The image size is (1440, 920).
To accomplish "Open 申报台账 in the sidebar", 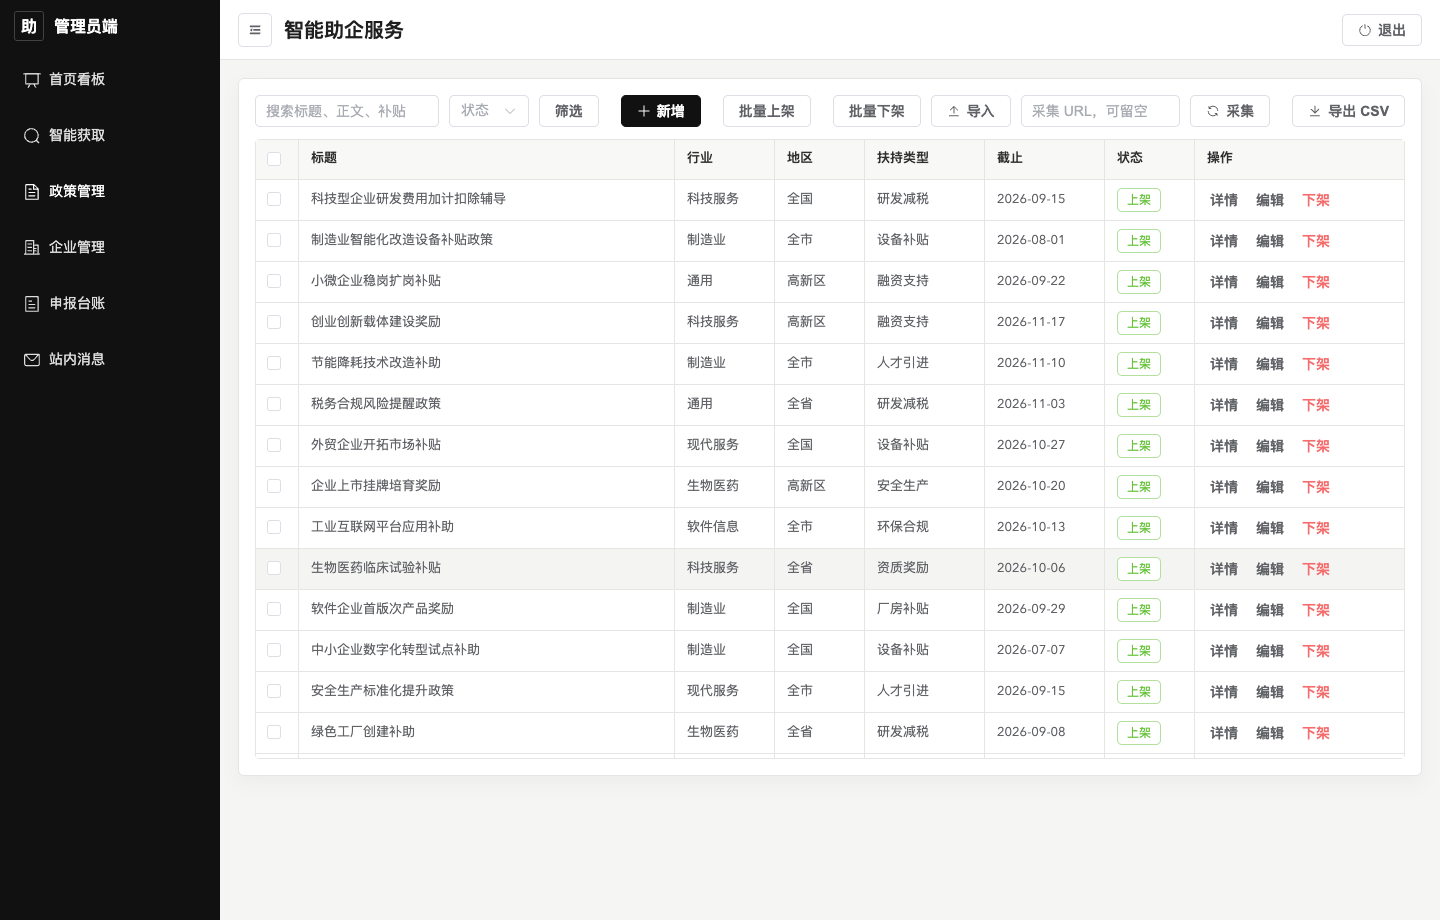I will (110, 303).
